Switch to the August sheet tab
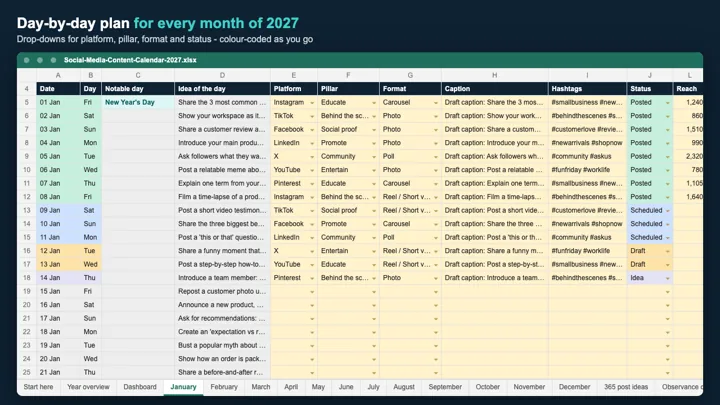 (x=404, y=387)
